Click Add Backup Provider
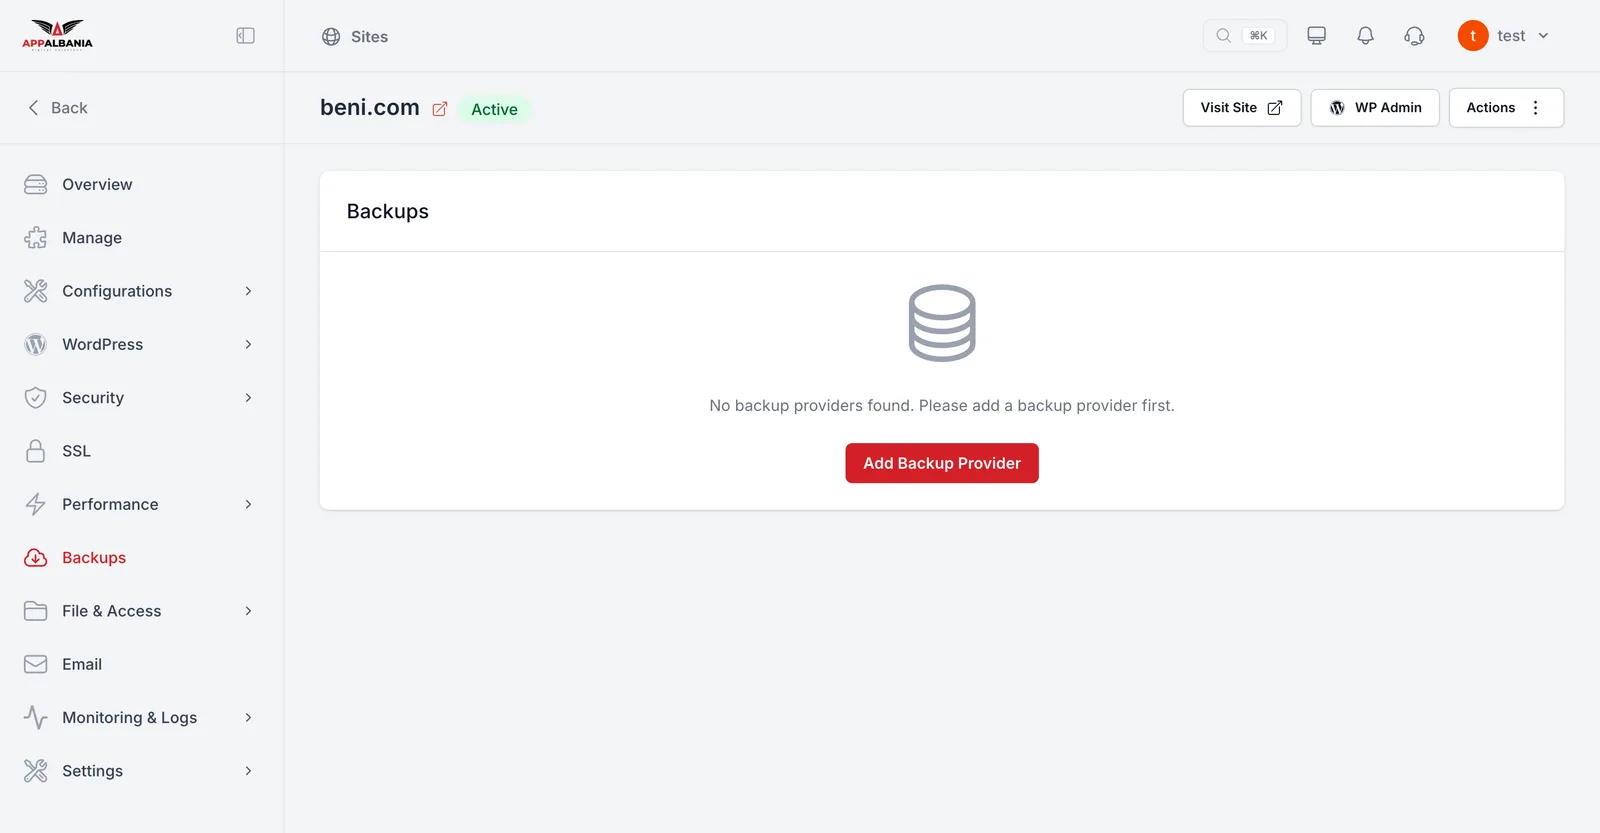This screenshot has height=833, width=1600. pyautogui.click(x=942, y=463)
